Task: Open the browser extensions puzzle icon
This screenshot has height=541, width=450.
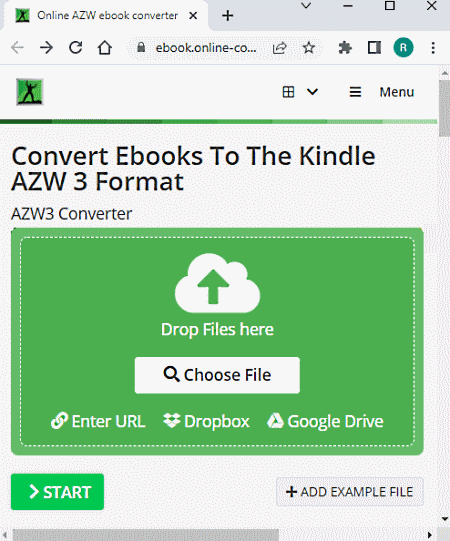Action: coord(345,48)
